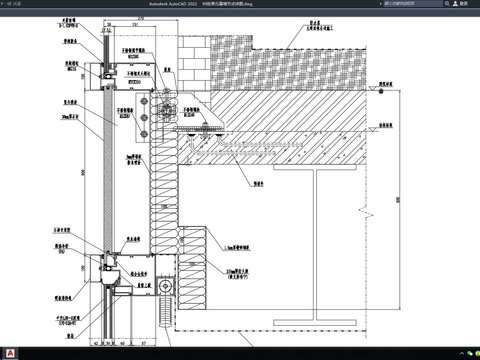Click the user account silhouette icon

(455, 4)
